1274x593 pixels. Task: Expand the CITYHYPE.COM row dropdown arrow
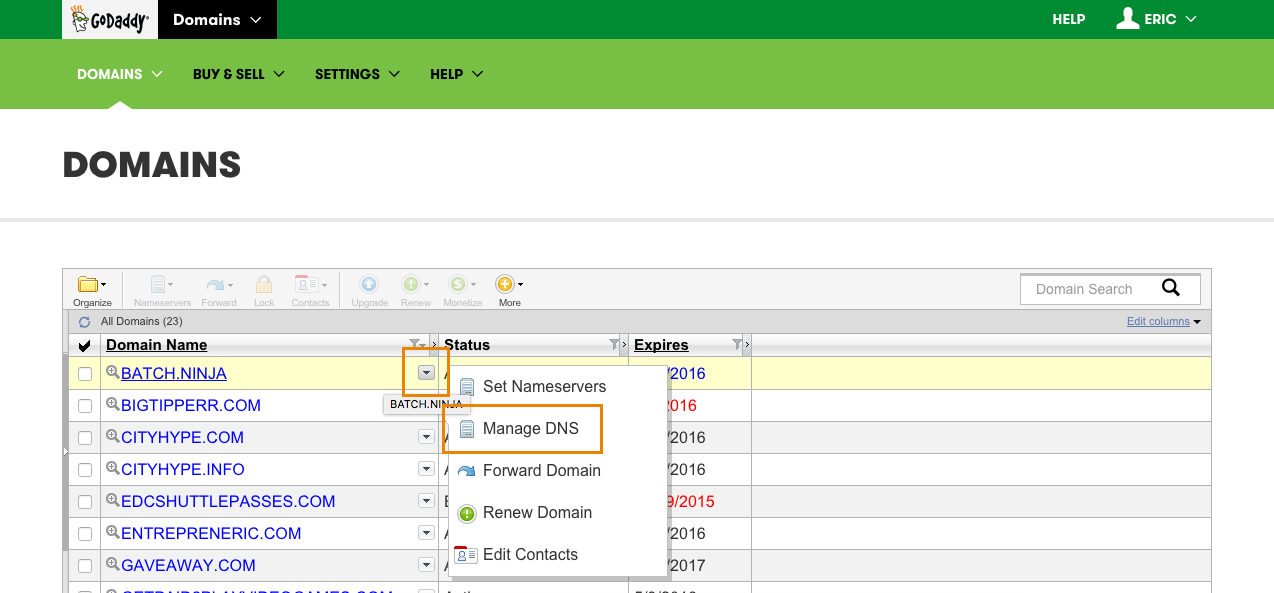click(x=426, y=438)
